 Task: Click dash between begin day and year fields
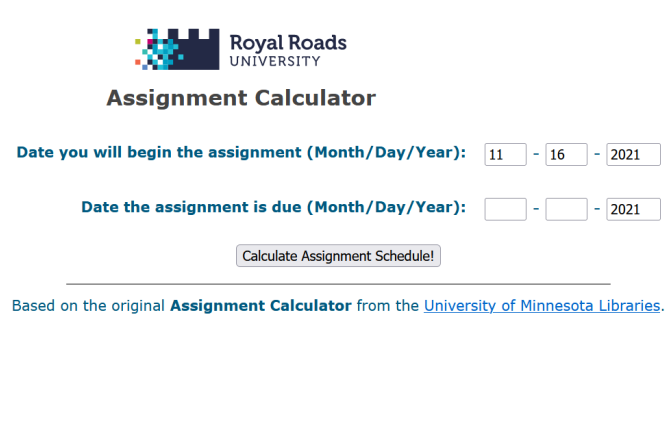(x=597, y=153)
